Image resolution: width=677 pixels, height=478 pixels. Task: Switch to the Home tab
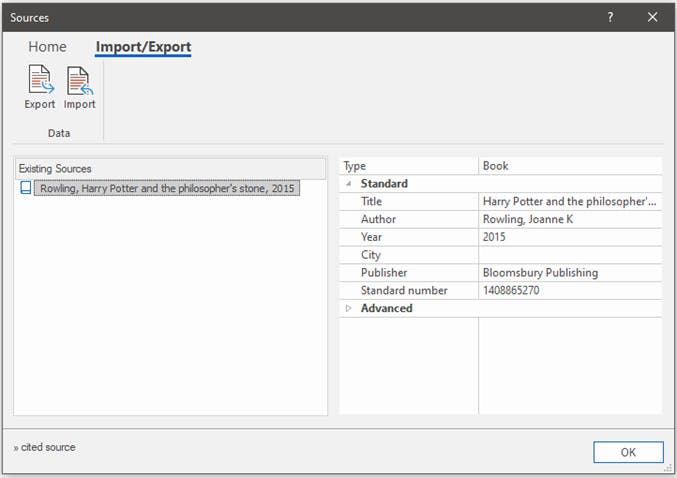(47, 47)
